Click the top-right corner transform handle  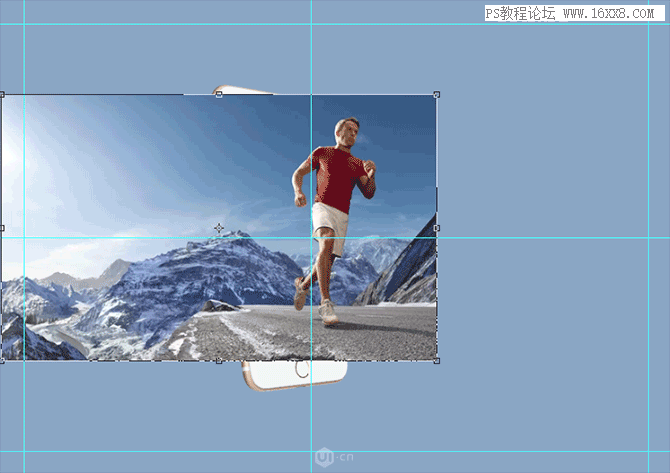coord(436,94)
